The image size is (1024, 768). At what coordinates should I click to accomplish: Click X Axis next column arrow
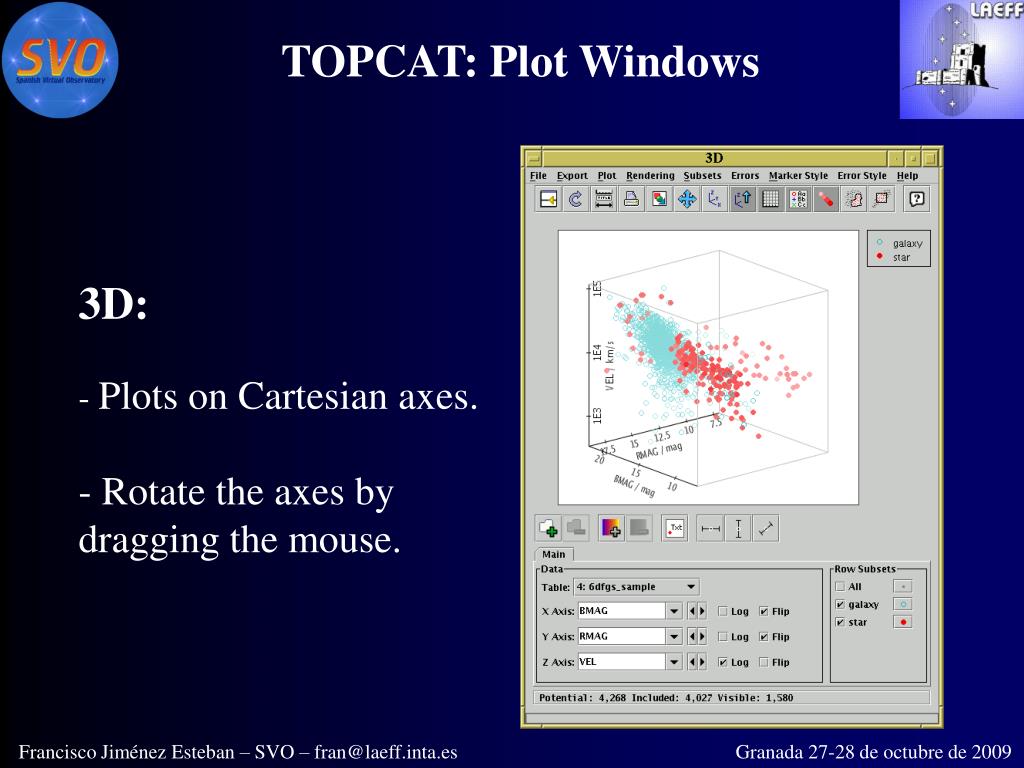(702, 611)
